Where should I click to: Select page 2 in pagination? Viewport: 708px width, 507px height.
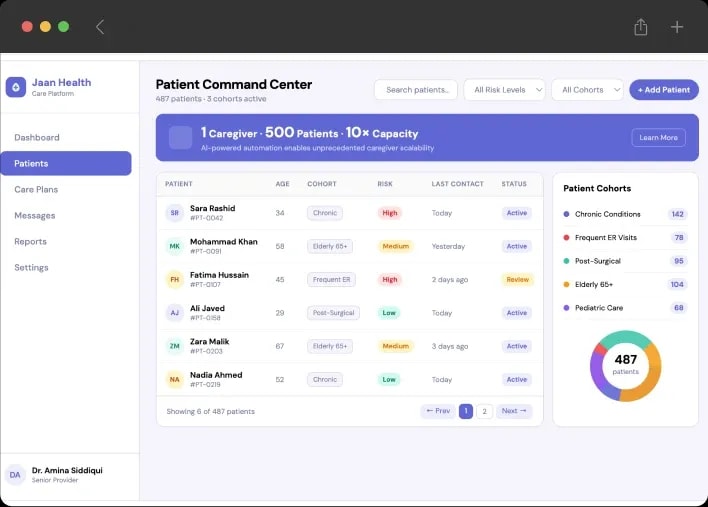484,411
